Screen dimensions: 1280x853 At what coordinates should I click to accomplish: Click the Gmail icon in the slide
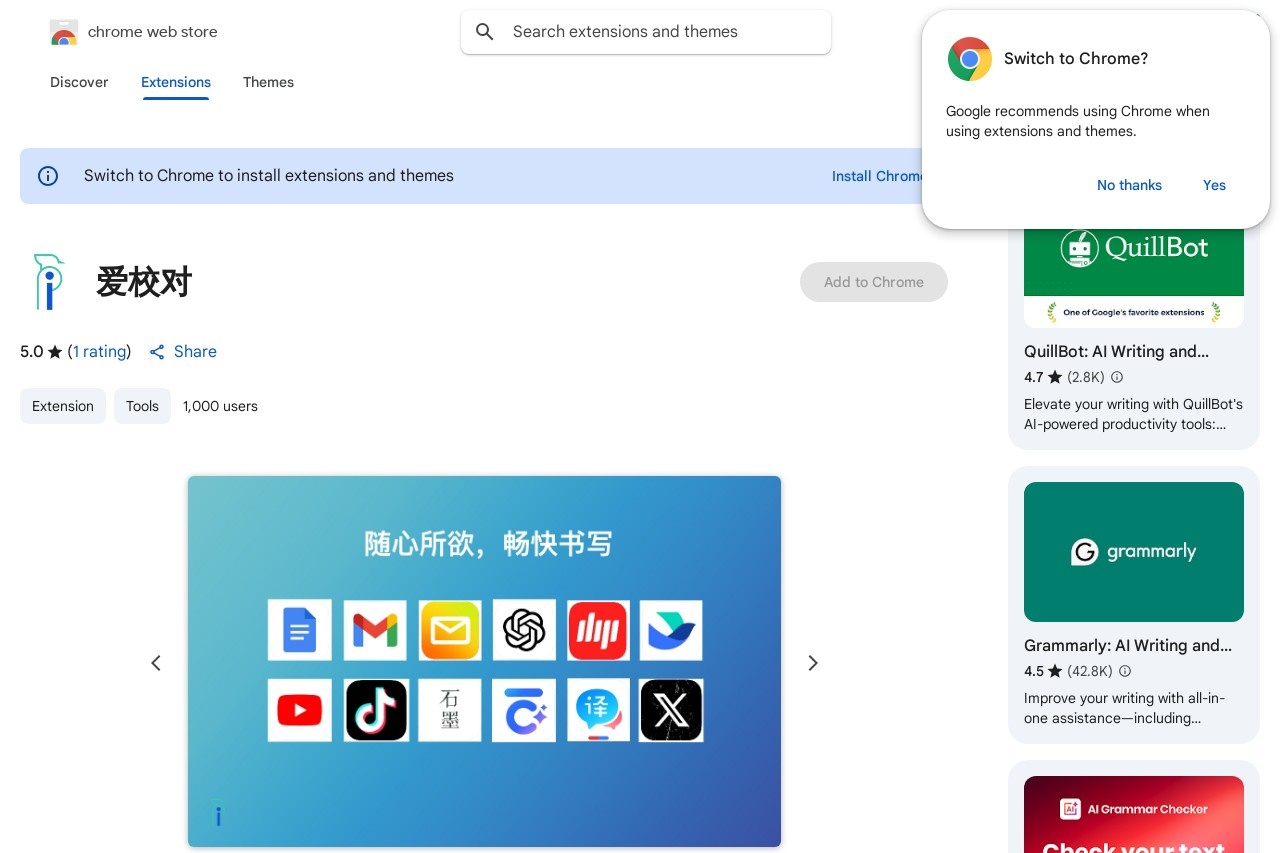pos(375,630)
